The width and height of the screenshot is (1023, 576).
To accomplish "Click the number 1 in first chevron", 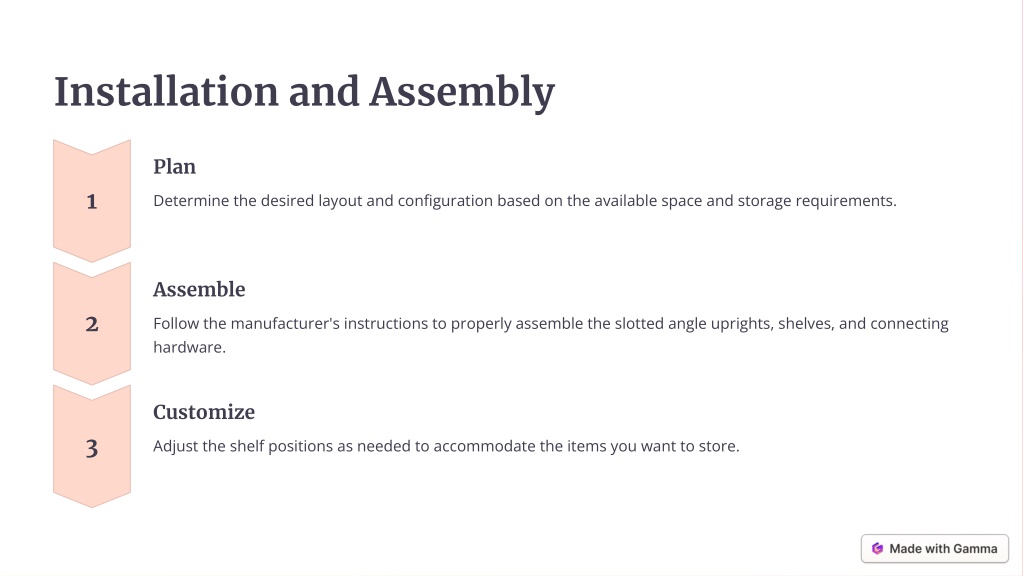I will pyautogui.click(x=92, y=202).
